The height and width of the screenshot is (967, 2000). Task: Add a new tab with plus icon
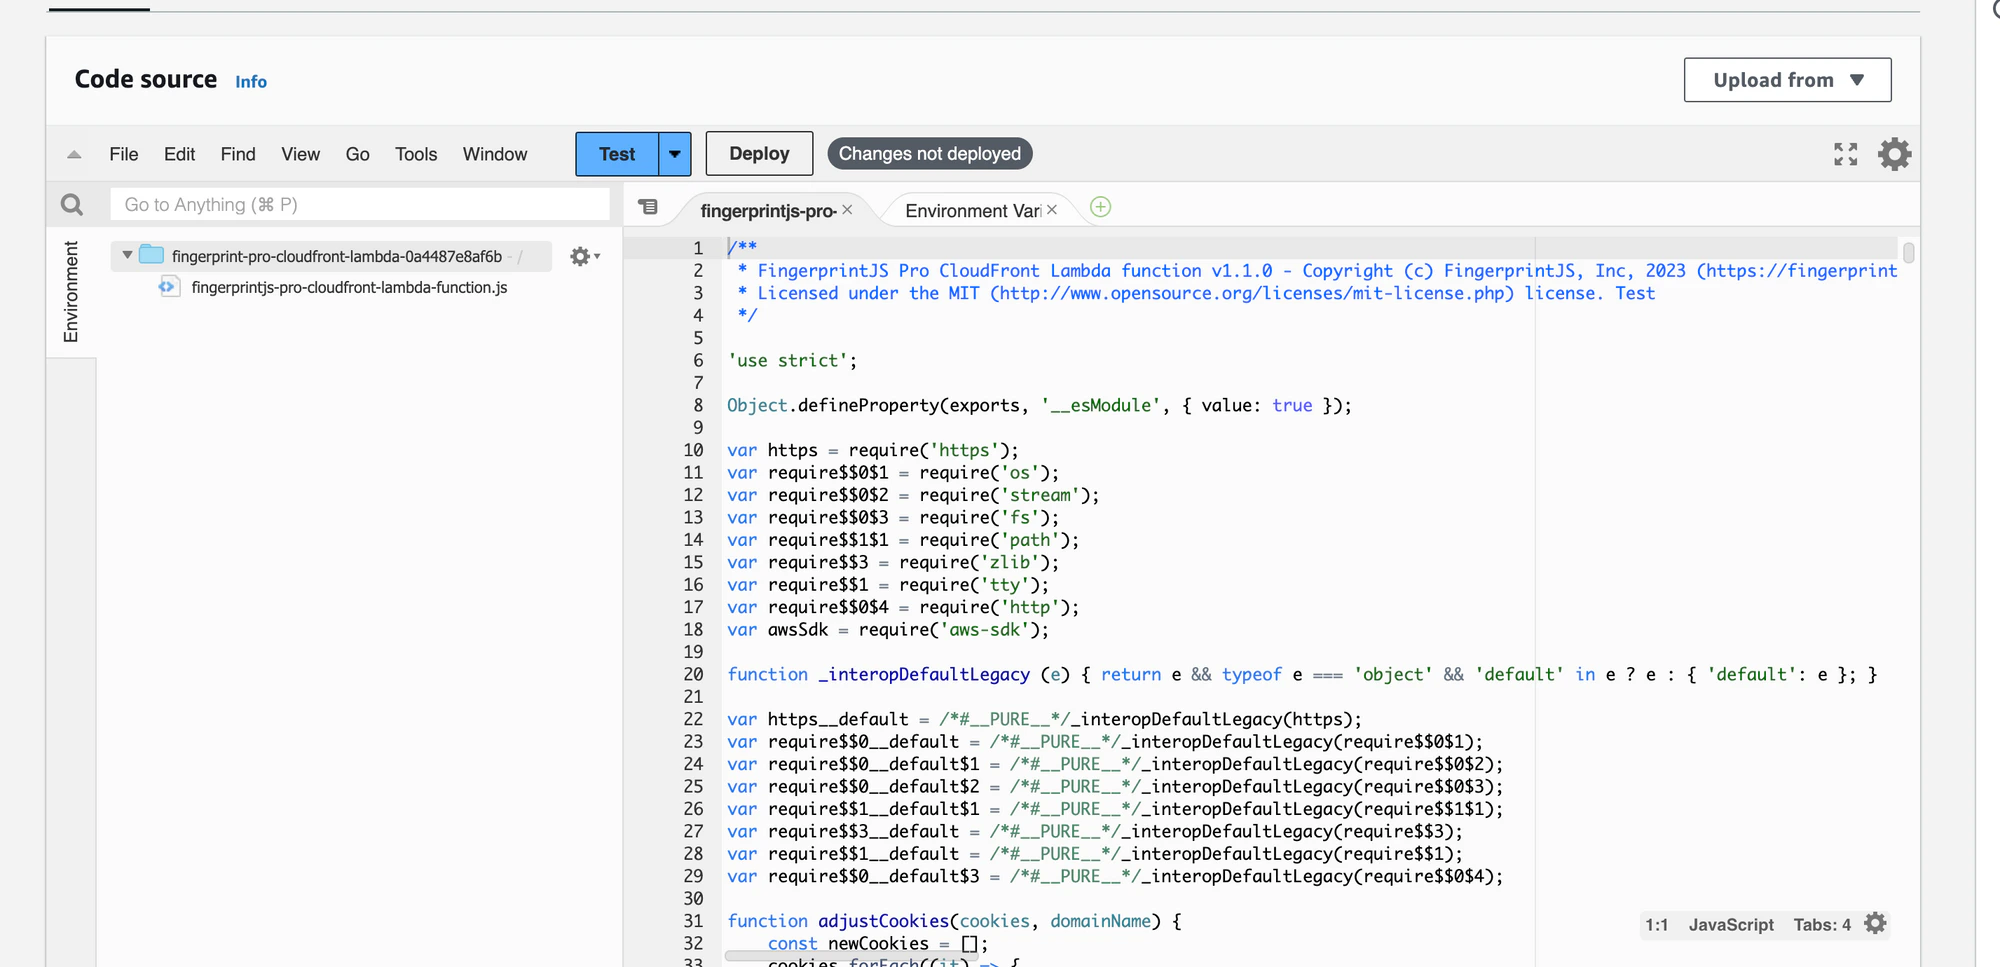[1100, 207]
